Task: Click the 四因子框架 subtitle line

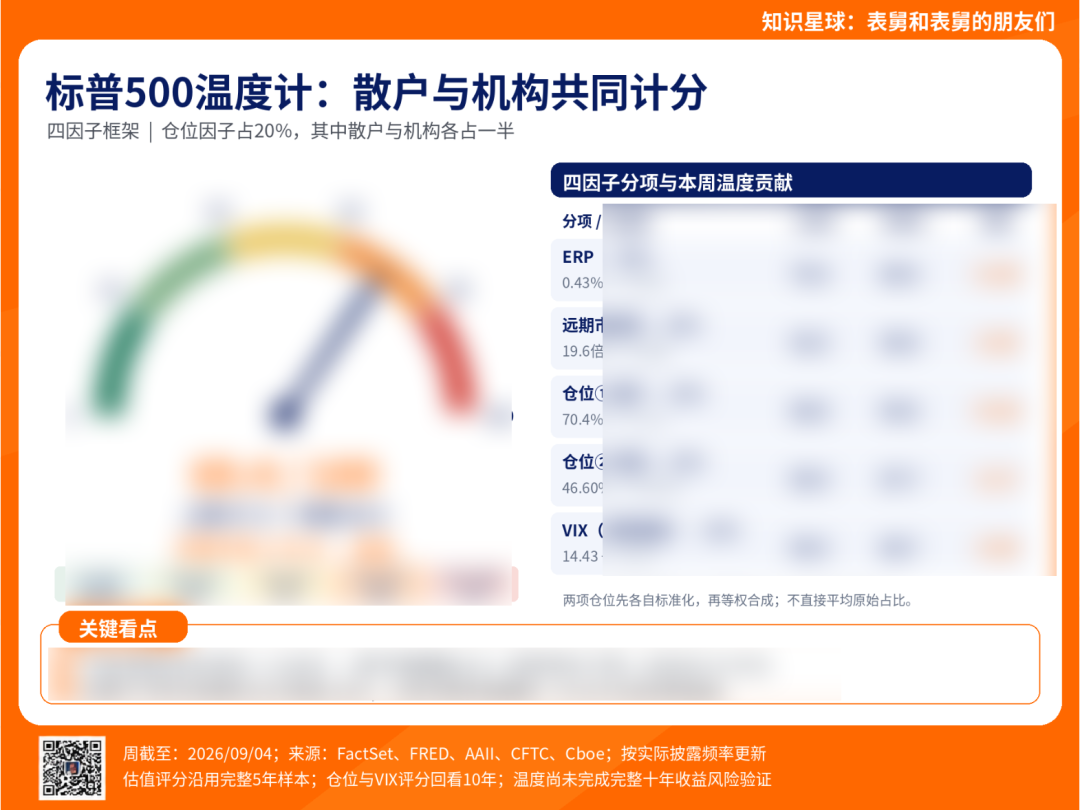Action: click(x=280, y=131)
